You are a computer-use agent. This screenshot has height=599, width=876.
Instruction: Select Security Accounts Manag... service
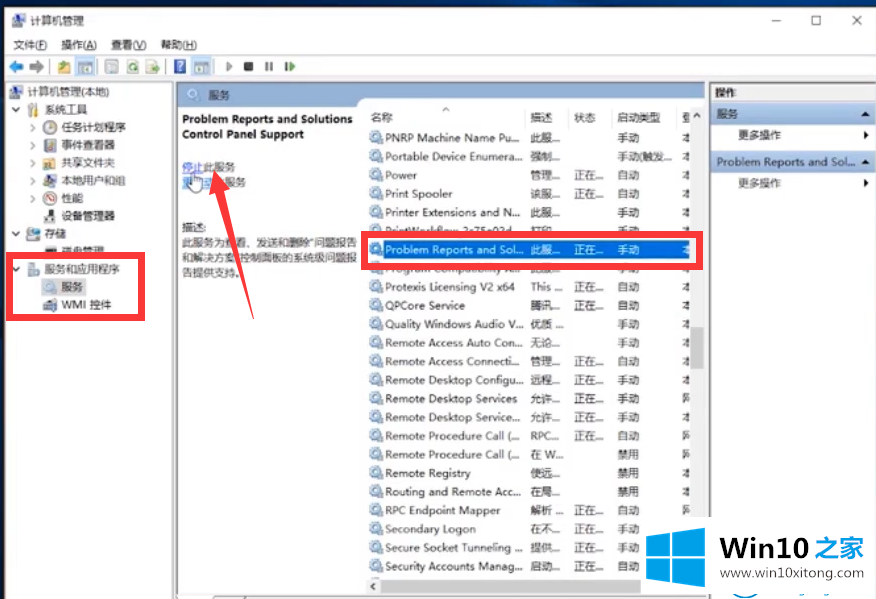(x=529, y=567)
